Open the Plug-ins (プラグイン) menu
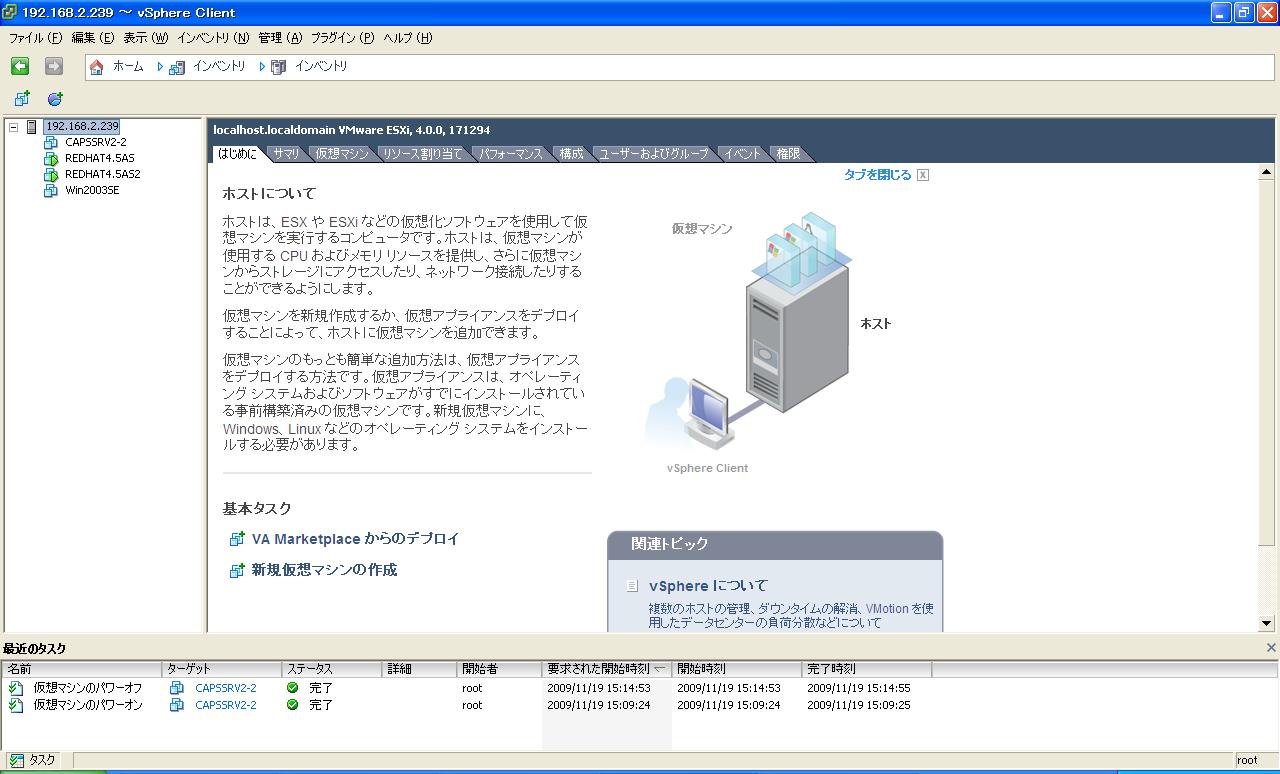Viewport: 1280px width, 774px height. [x=342, y=38]
